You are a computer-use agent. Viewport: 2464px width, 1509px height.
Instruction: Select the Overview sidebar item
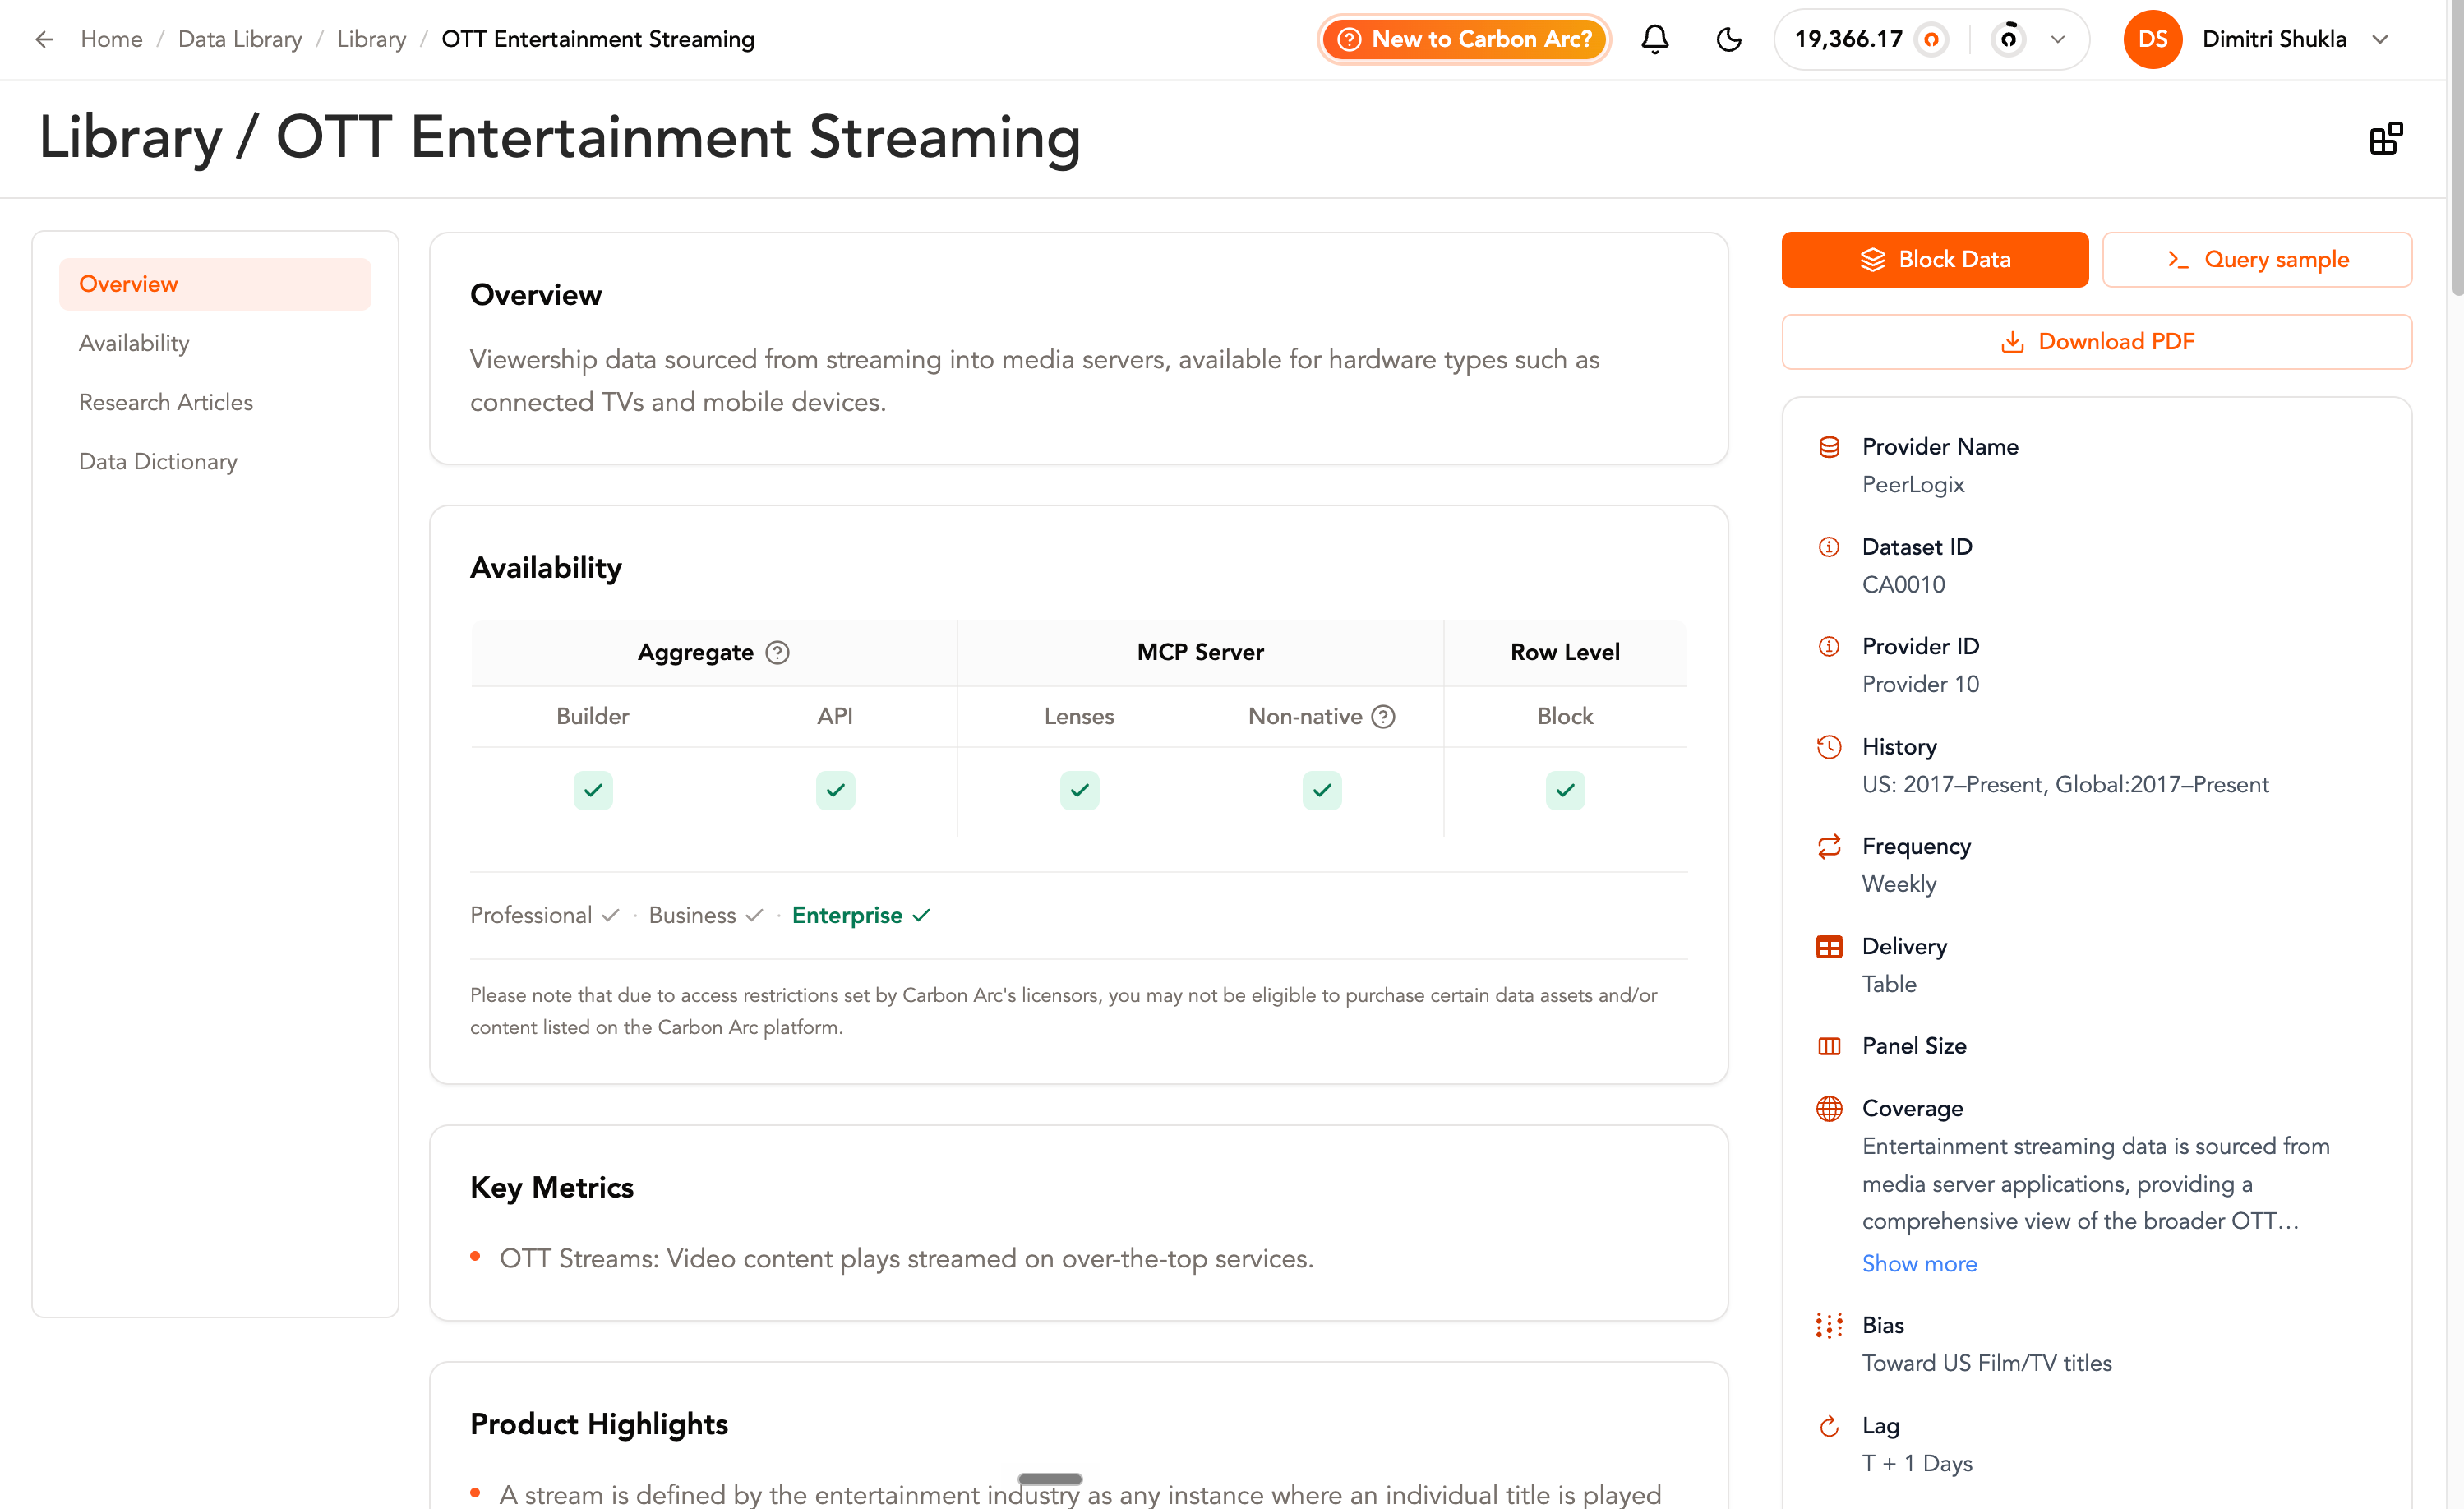click(215, 284)
